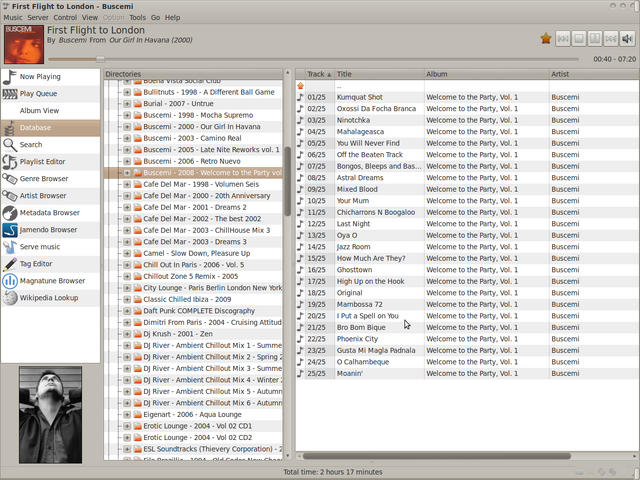Expand Bullitnuts - 1998 - A Different Ball Game

coord(127,92)
